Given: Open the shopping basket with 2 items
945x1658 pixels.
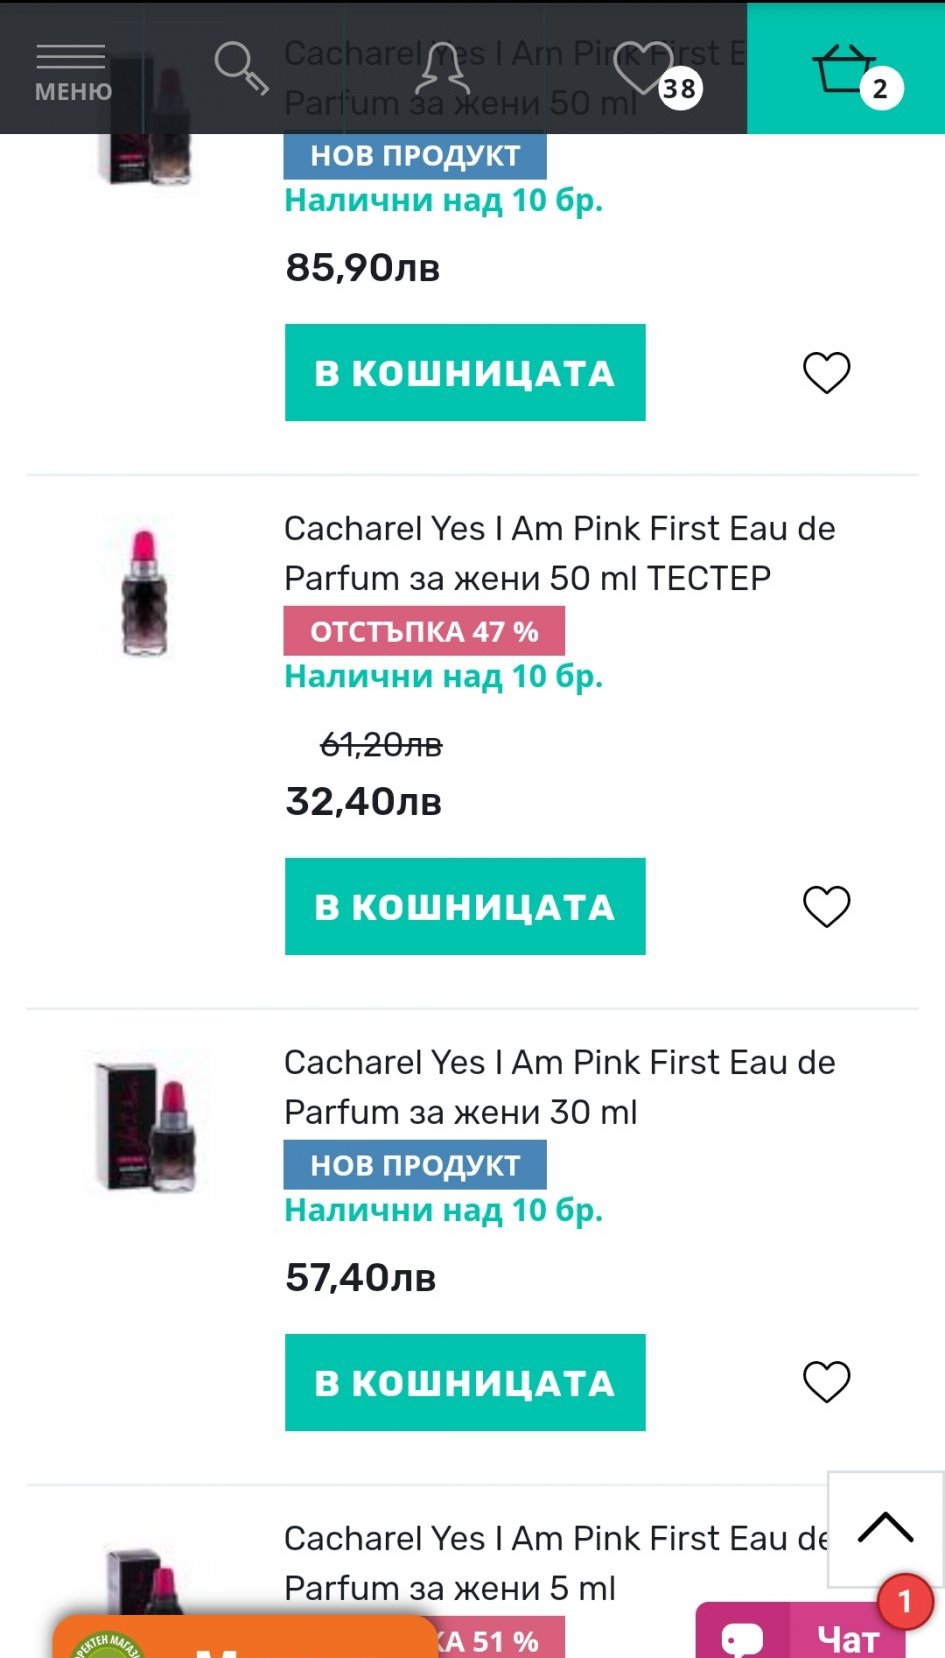Looking at the screenshot, I should pos(846,70).
